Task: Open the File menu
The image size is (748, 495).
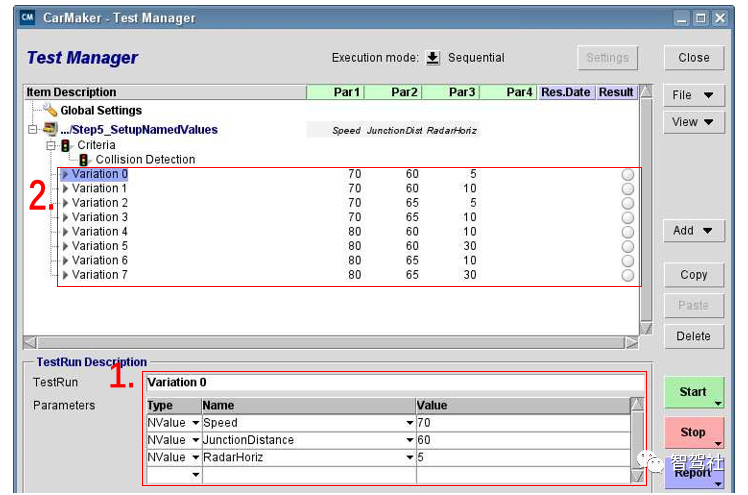Action: [x=693, y=95]
